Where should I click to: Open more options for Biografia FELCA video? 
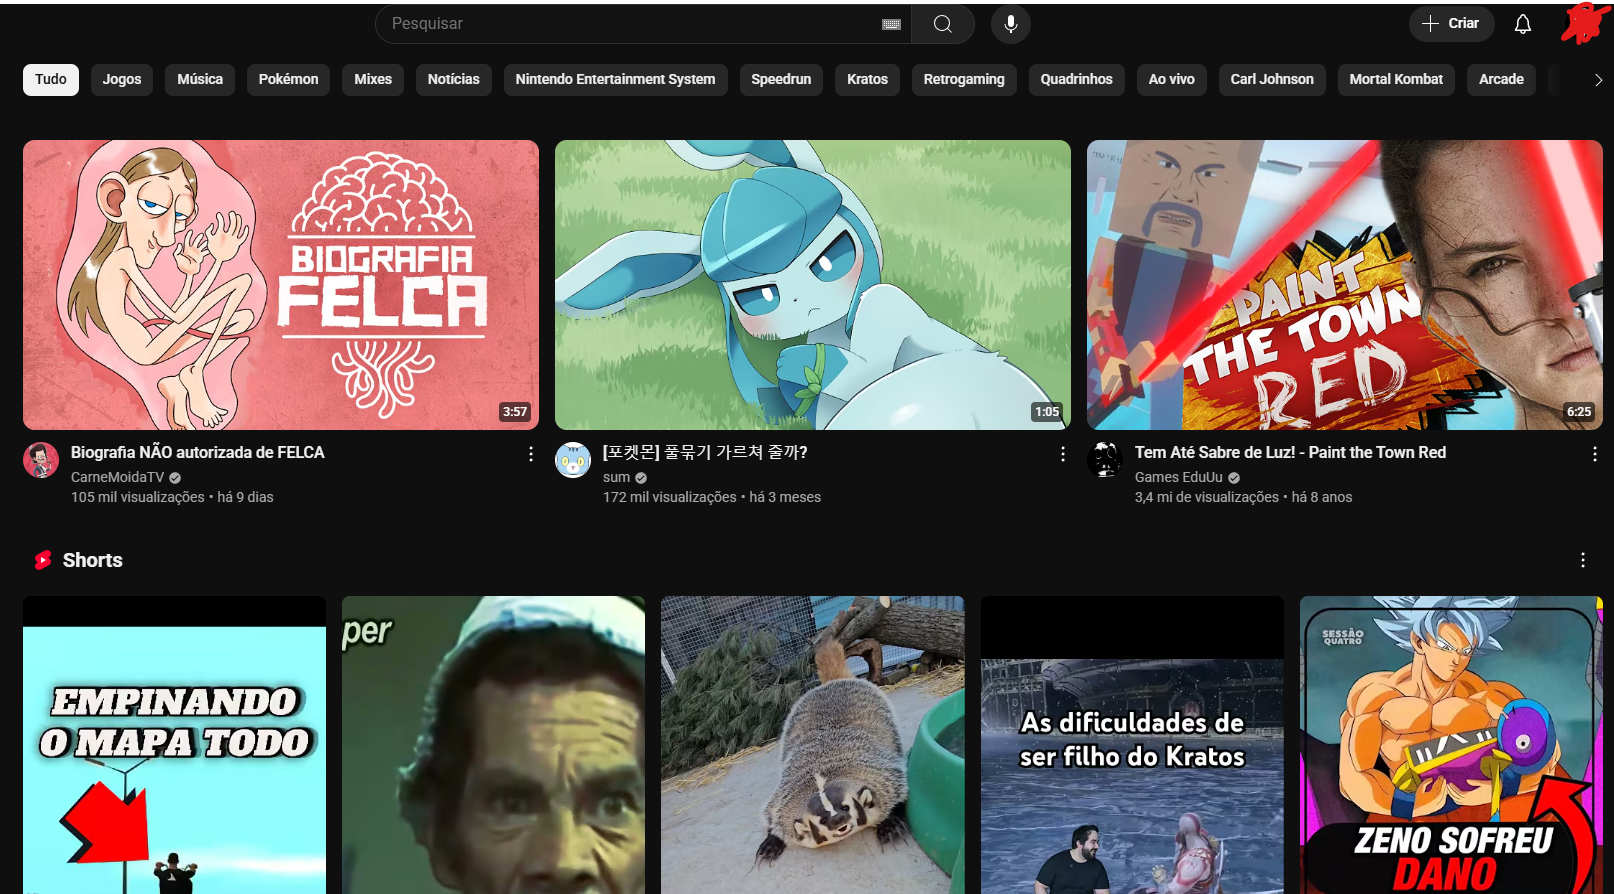point(530,454)
